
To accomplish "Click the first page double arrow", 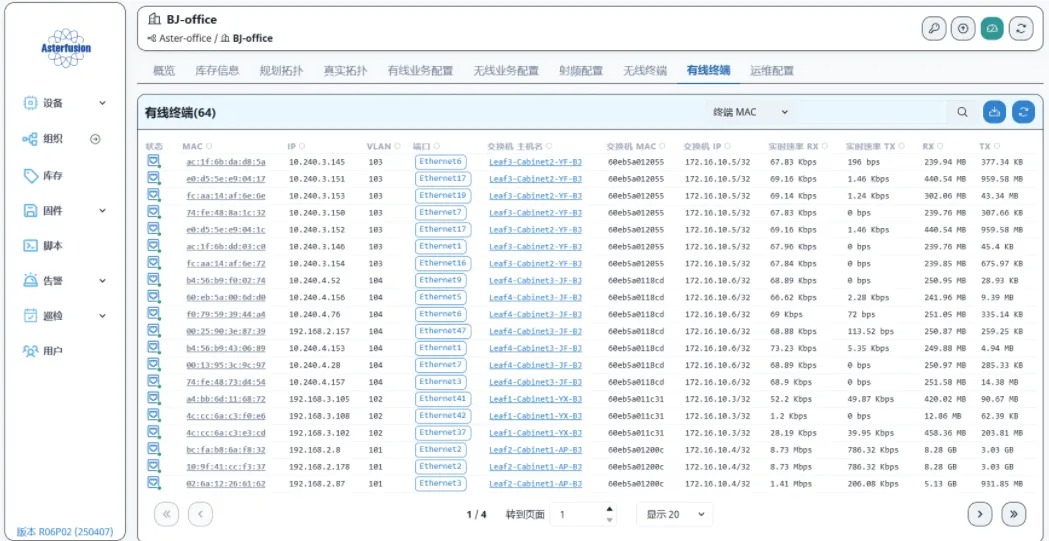I will tap(167, 514).
